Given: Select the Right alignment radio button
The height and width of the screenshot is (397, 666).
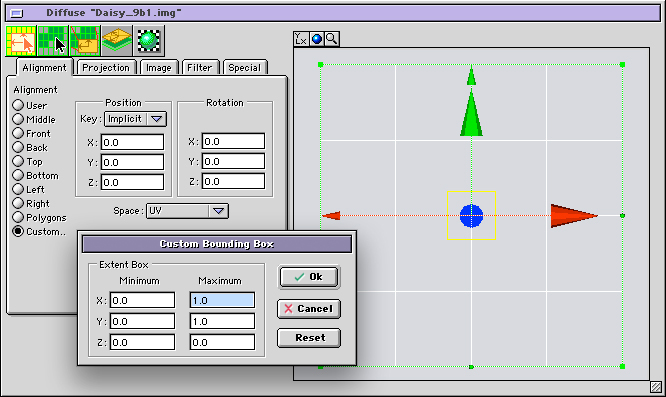Looking at the screenshot, I should coord(18,203).
